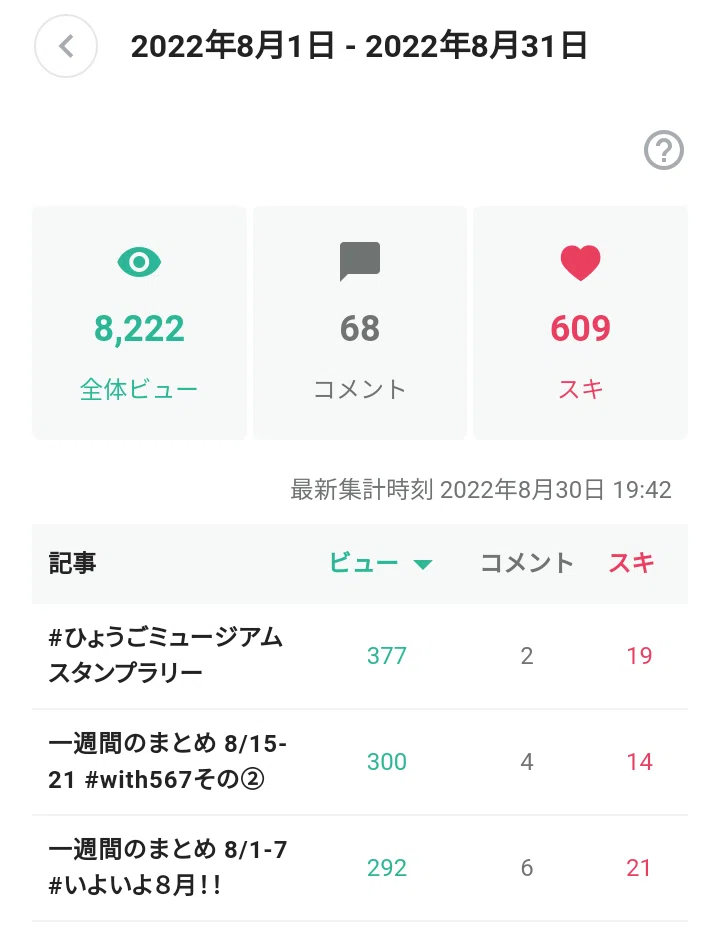Screen dimensions: 720x928
Task: Click the 377 view count
Action: point(387,655)
